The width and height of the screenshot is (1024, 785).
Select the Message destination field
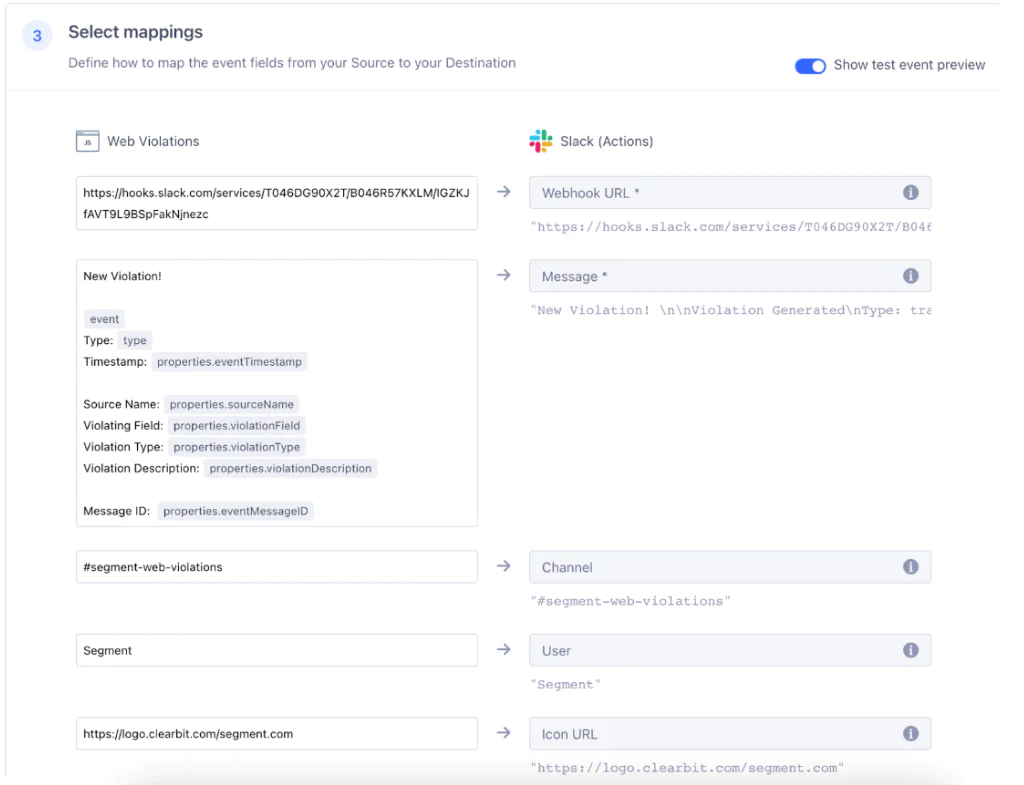pyautogui.click(x=715, y=276)
